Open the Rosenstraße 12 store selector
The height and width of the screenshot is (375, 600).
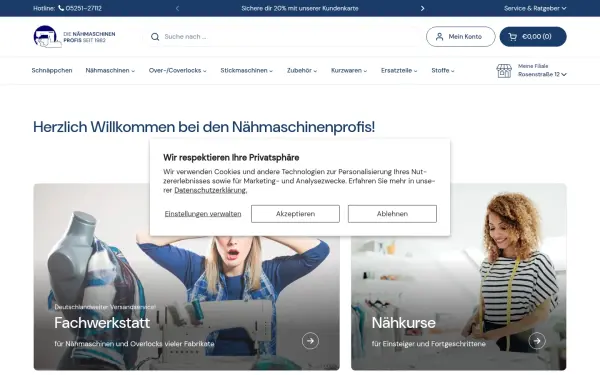[x=542, y=74]
